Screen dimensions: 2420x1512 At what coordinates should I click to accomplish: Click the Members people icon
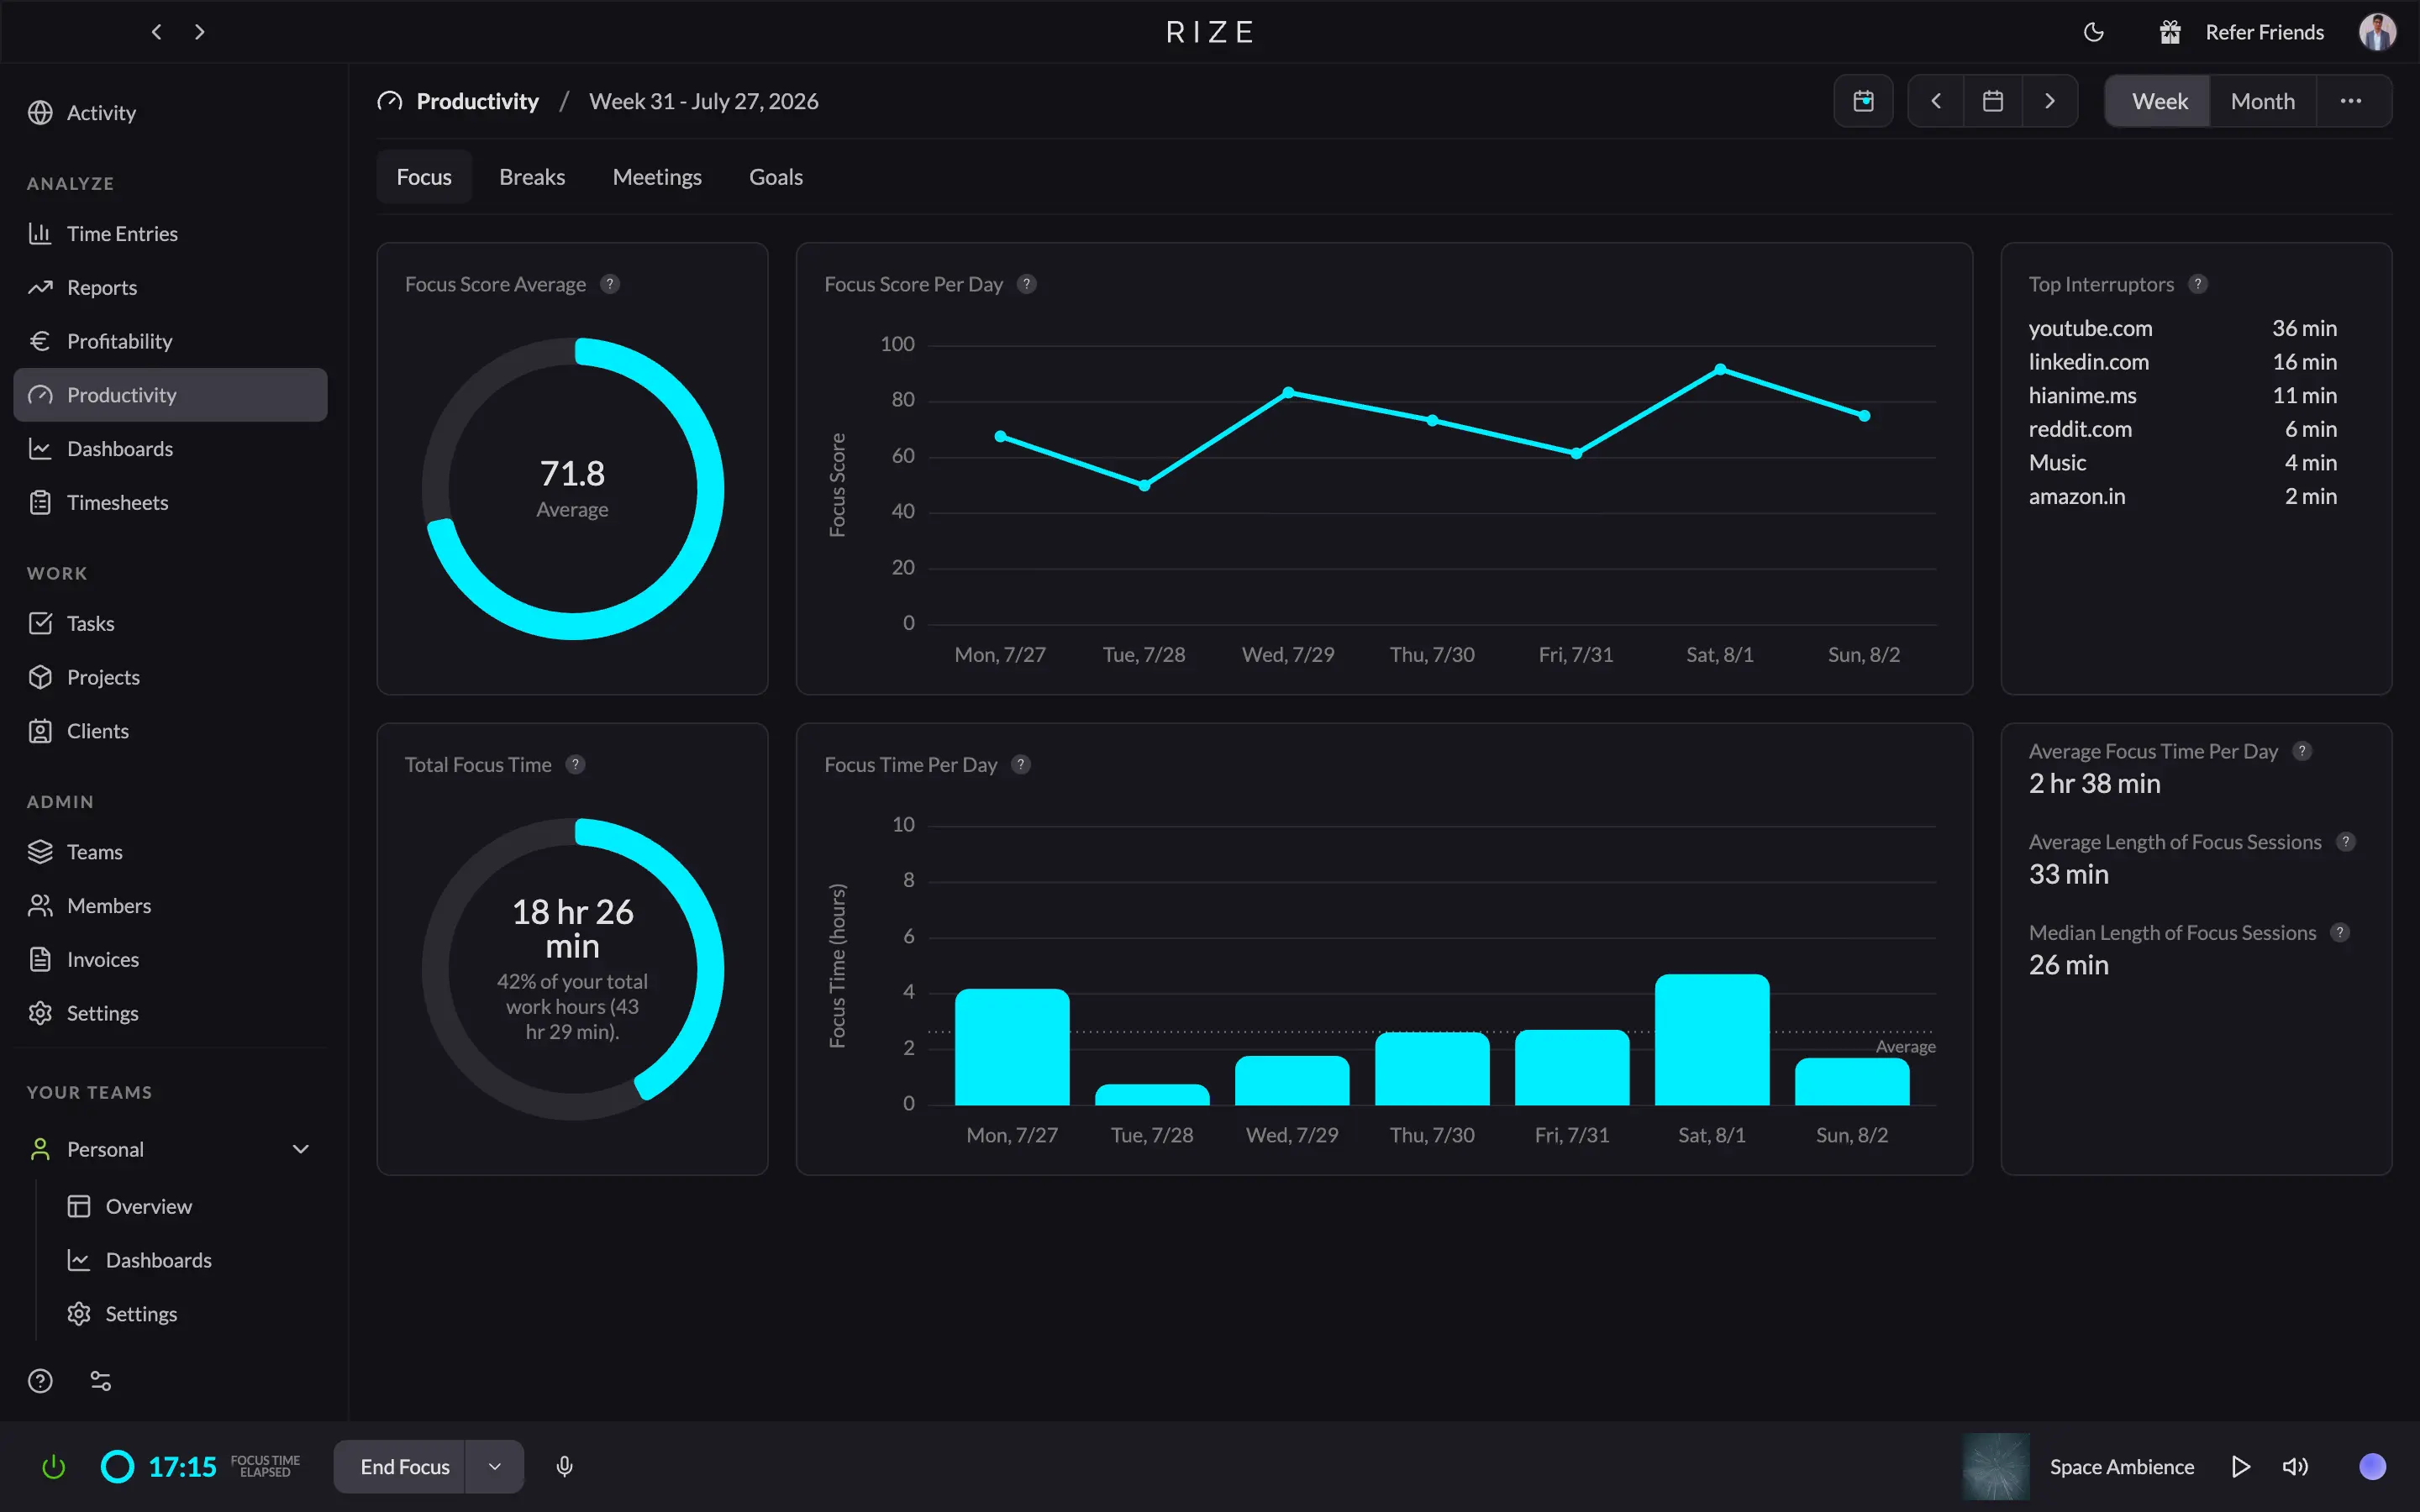[x=40, y=905]
